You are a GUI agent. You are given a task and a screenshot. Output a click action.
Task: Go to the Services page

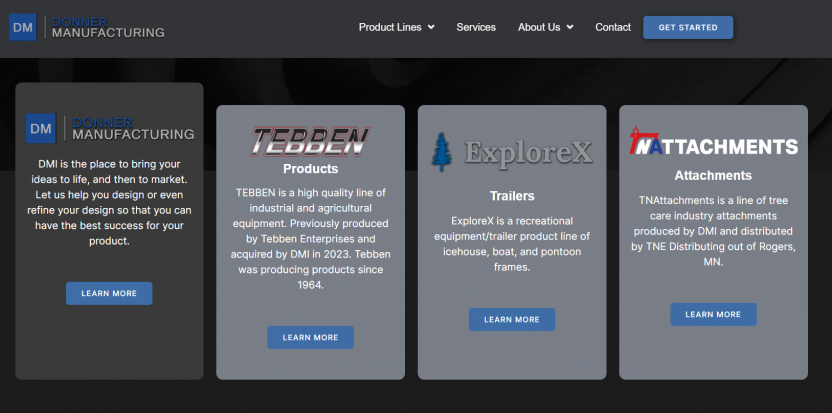tap(476, 27)
